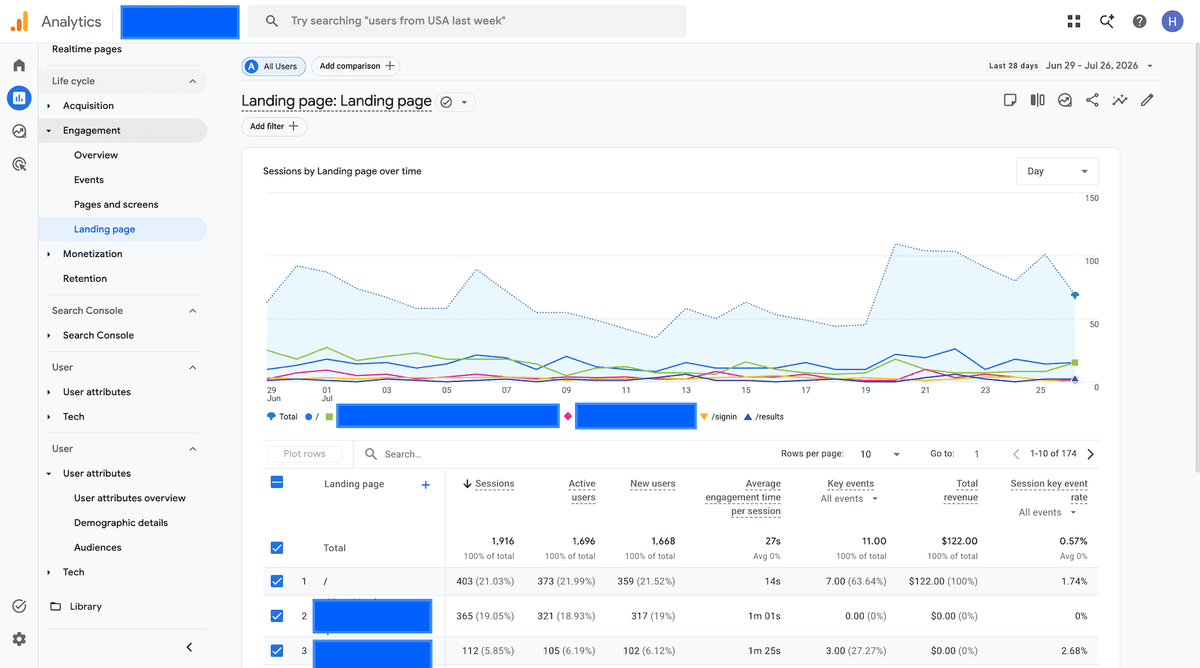Click the search magnifier icon in top bar
Screen dimensions: 1200x668
(271, 21)
